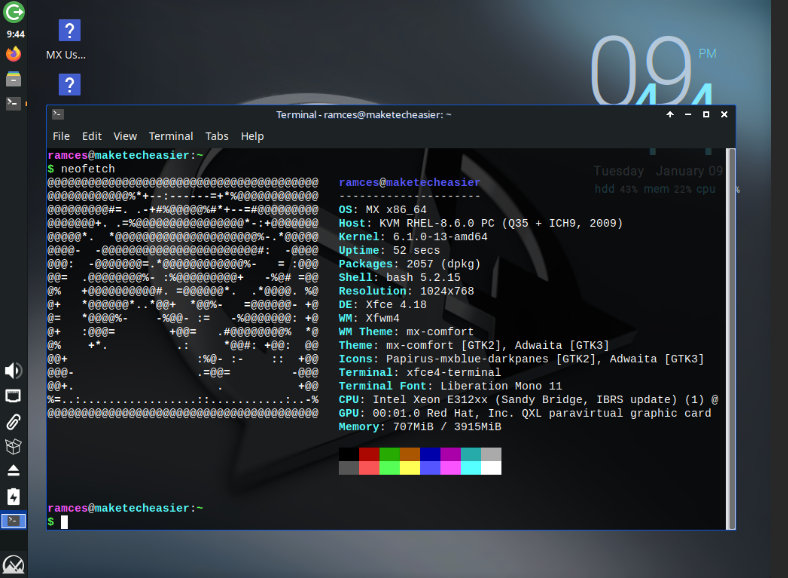This screenshot has width=788, height=578.
Task: Click the display icon in side panel
Action: pyautogui.click(x=14, y=396)
